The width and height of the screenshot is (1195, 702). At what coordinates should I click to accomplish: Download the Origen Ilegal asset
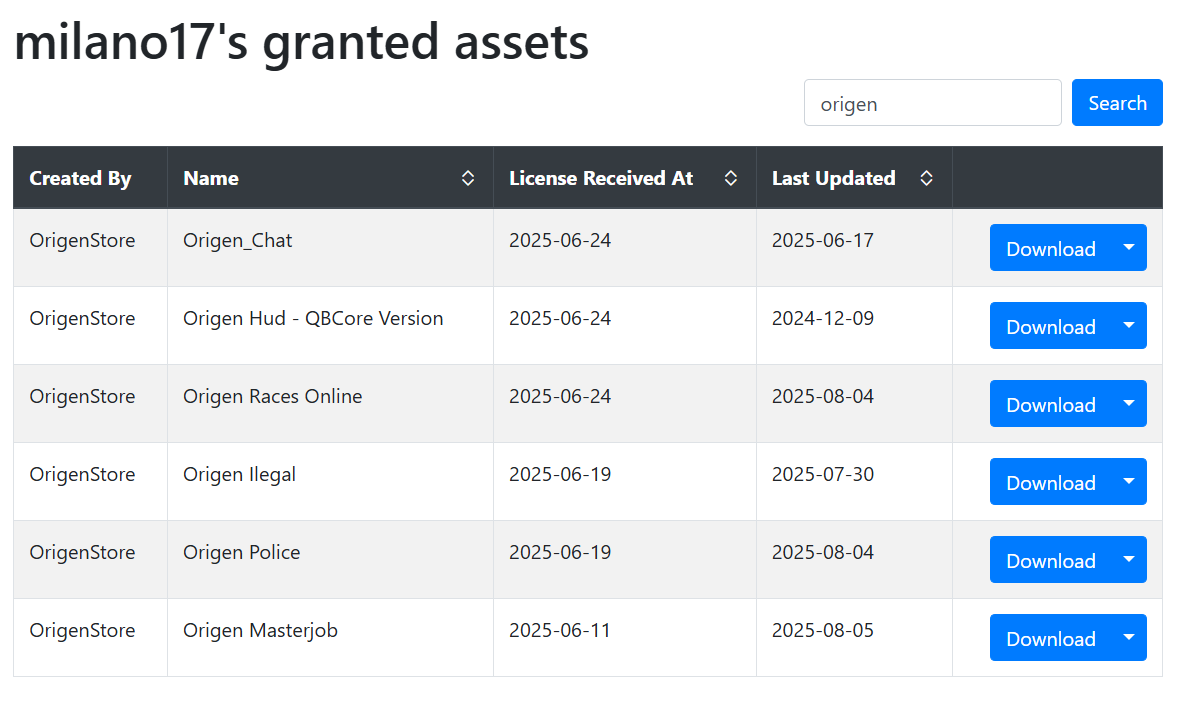click(1051, 482)
